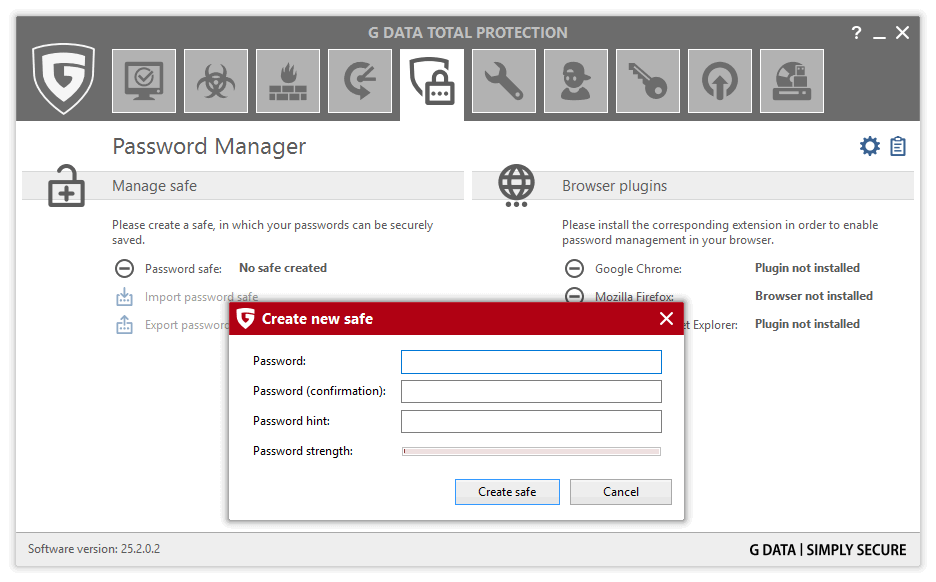Click the Export password safe icon

point(124,325)
